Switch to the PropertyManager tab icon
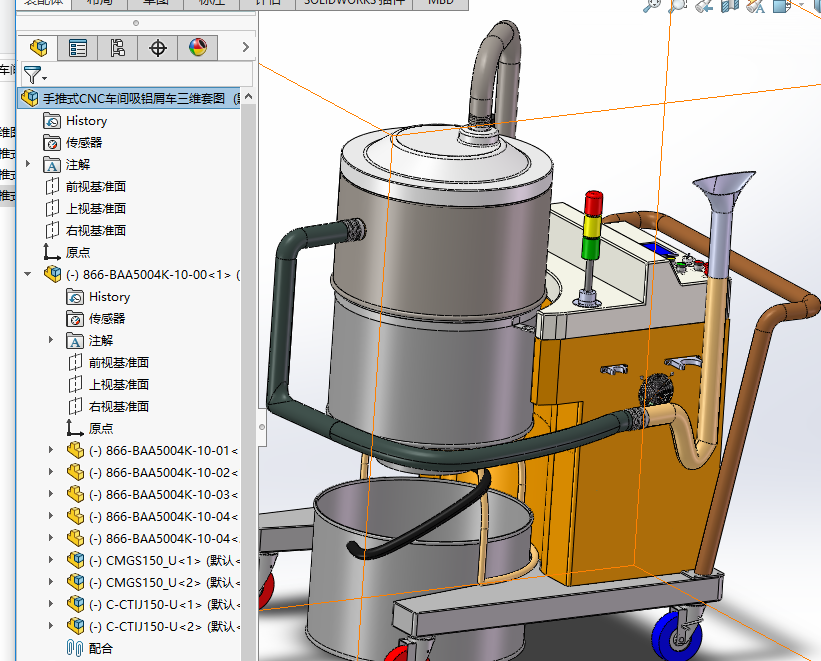 pyautogui.click(x=78, y=47)
